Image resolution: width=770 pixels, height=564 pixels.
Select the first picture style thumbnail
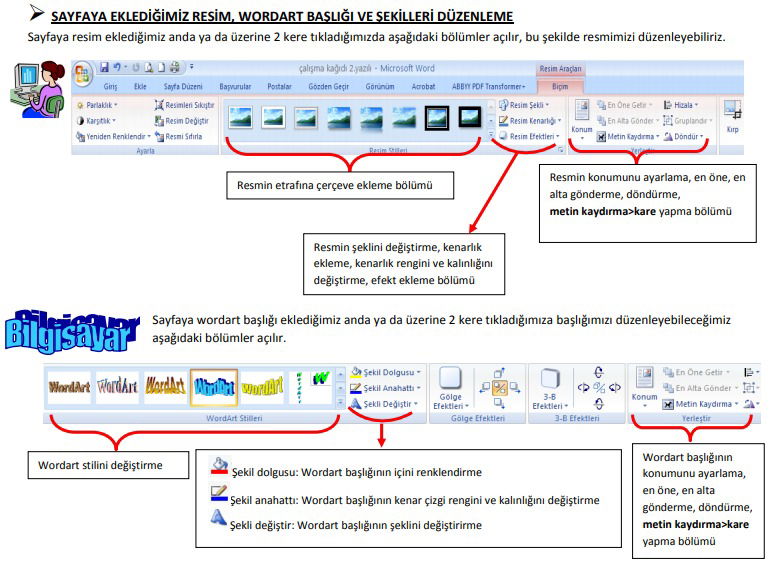(x=241, y=118)
